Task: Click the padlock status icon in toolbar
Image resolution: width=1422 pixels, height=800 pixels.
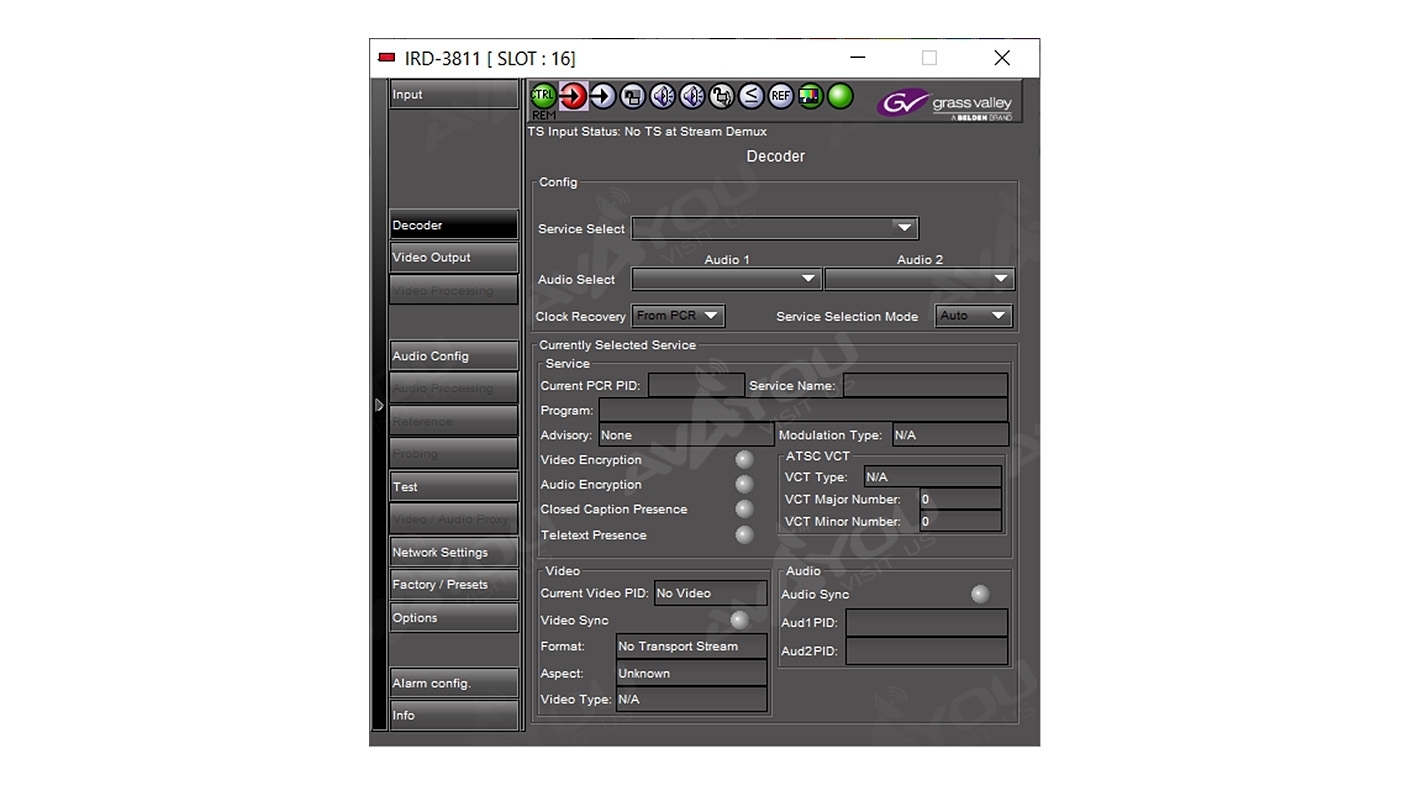Action: click(721, 96)
